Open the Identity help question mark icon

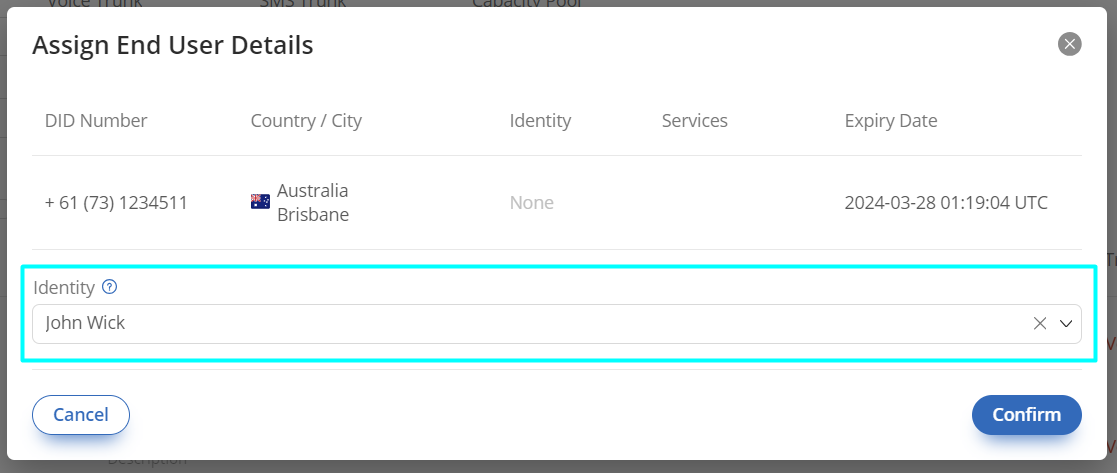pos(110,287)
